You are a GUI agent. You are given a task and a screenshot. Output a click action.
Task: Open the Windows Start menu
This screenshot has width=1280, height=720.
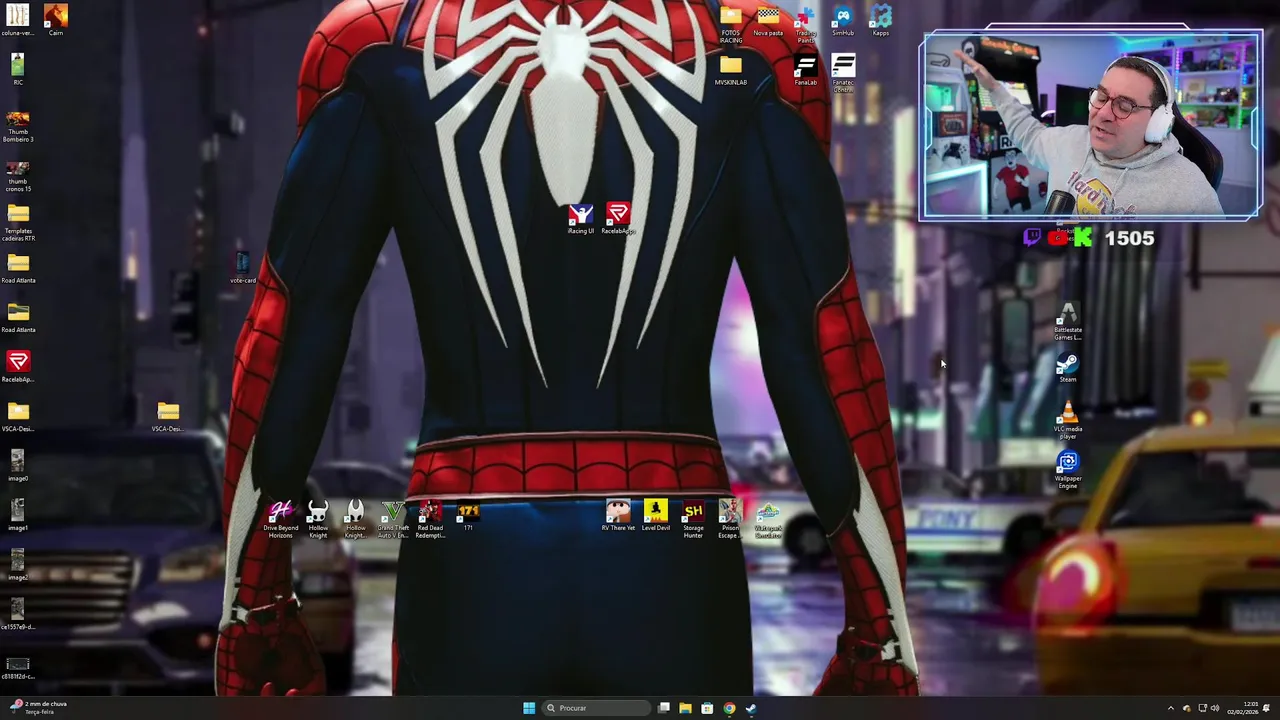[529, 708]
